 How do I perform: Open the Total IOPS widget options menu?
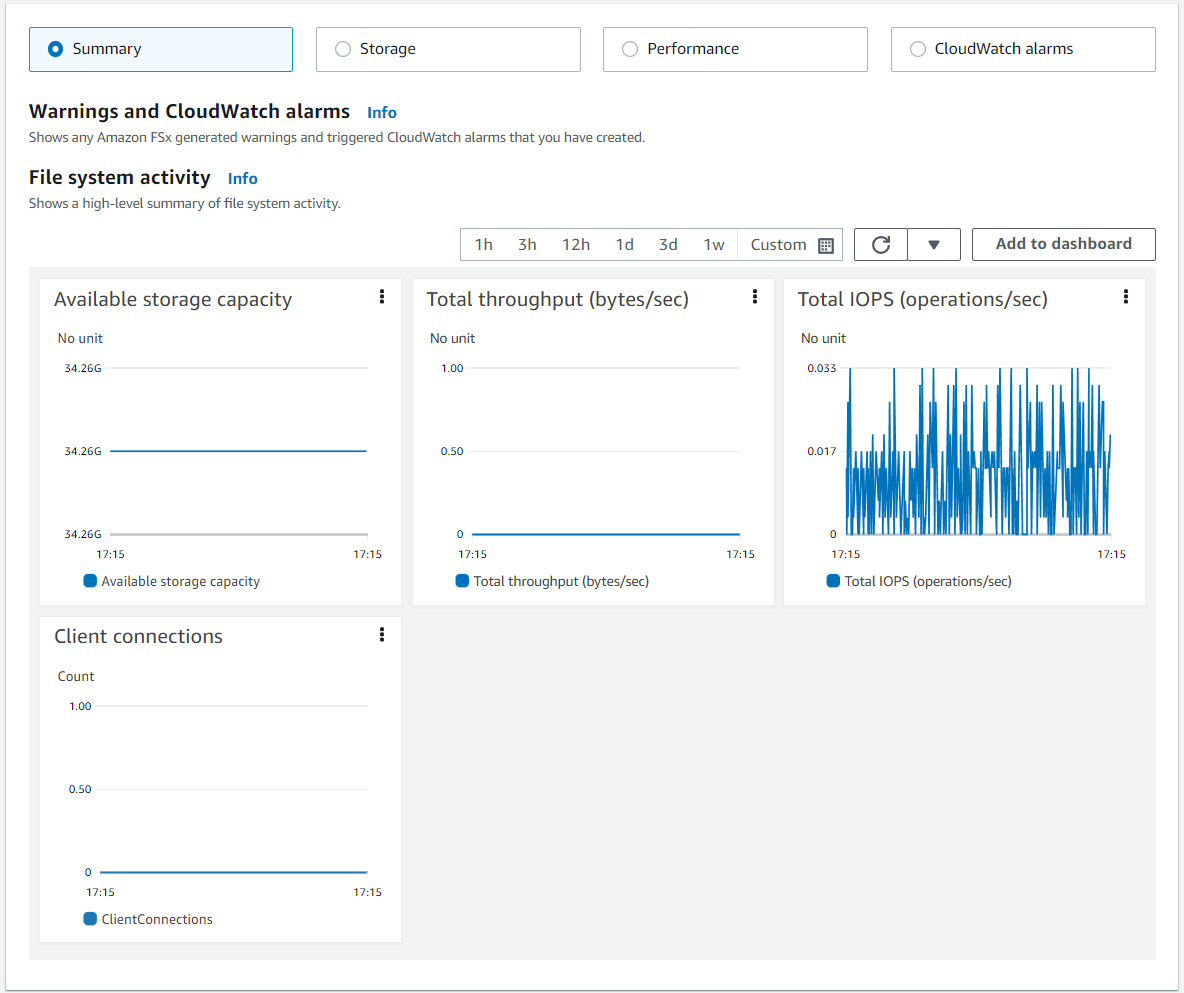click(1126, 297)
